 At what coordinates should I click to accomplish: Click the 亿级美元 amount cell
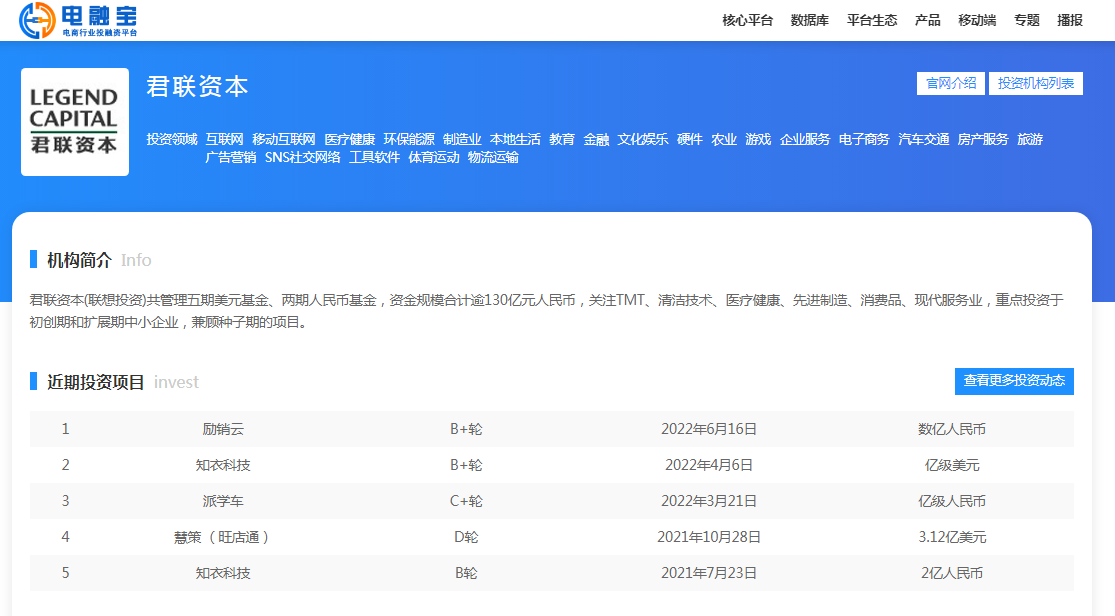[x=952, y=465]
